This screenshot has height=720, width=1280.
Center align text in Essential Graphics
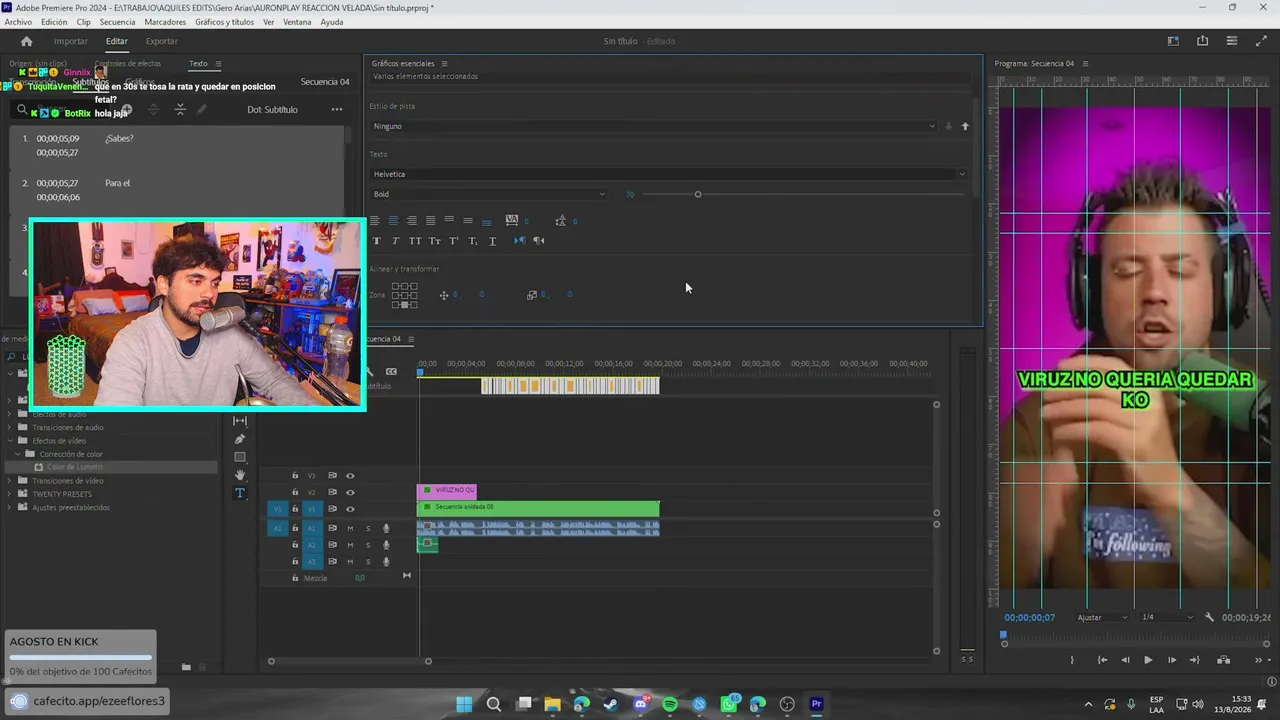point(393,221)
